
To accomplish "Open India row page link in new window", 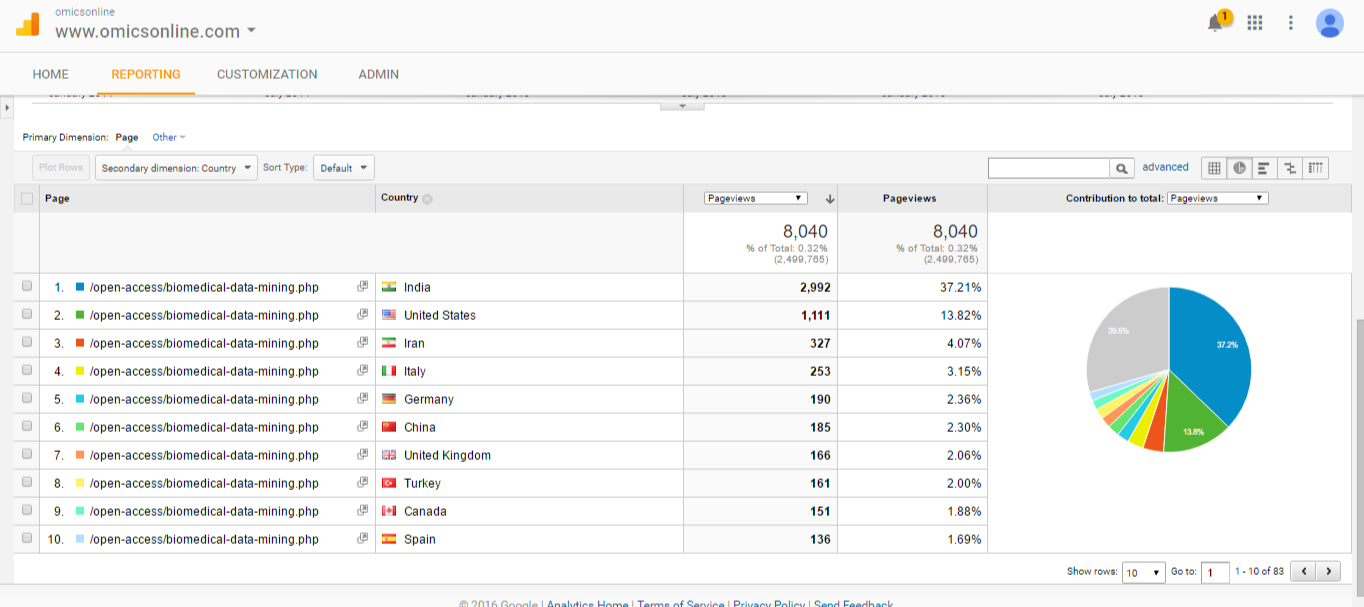I will click(362, 287).
